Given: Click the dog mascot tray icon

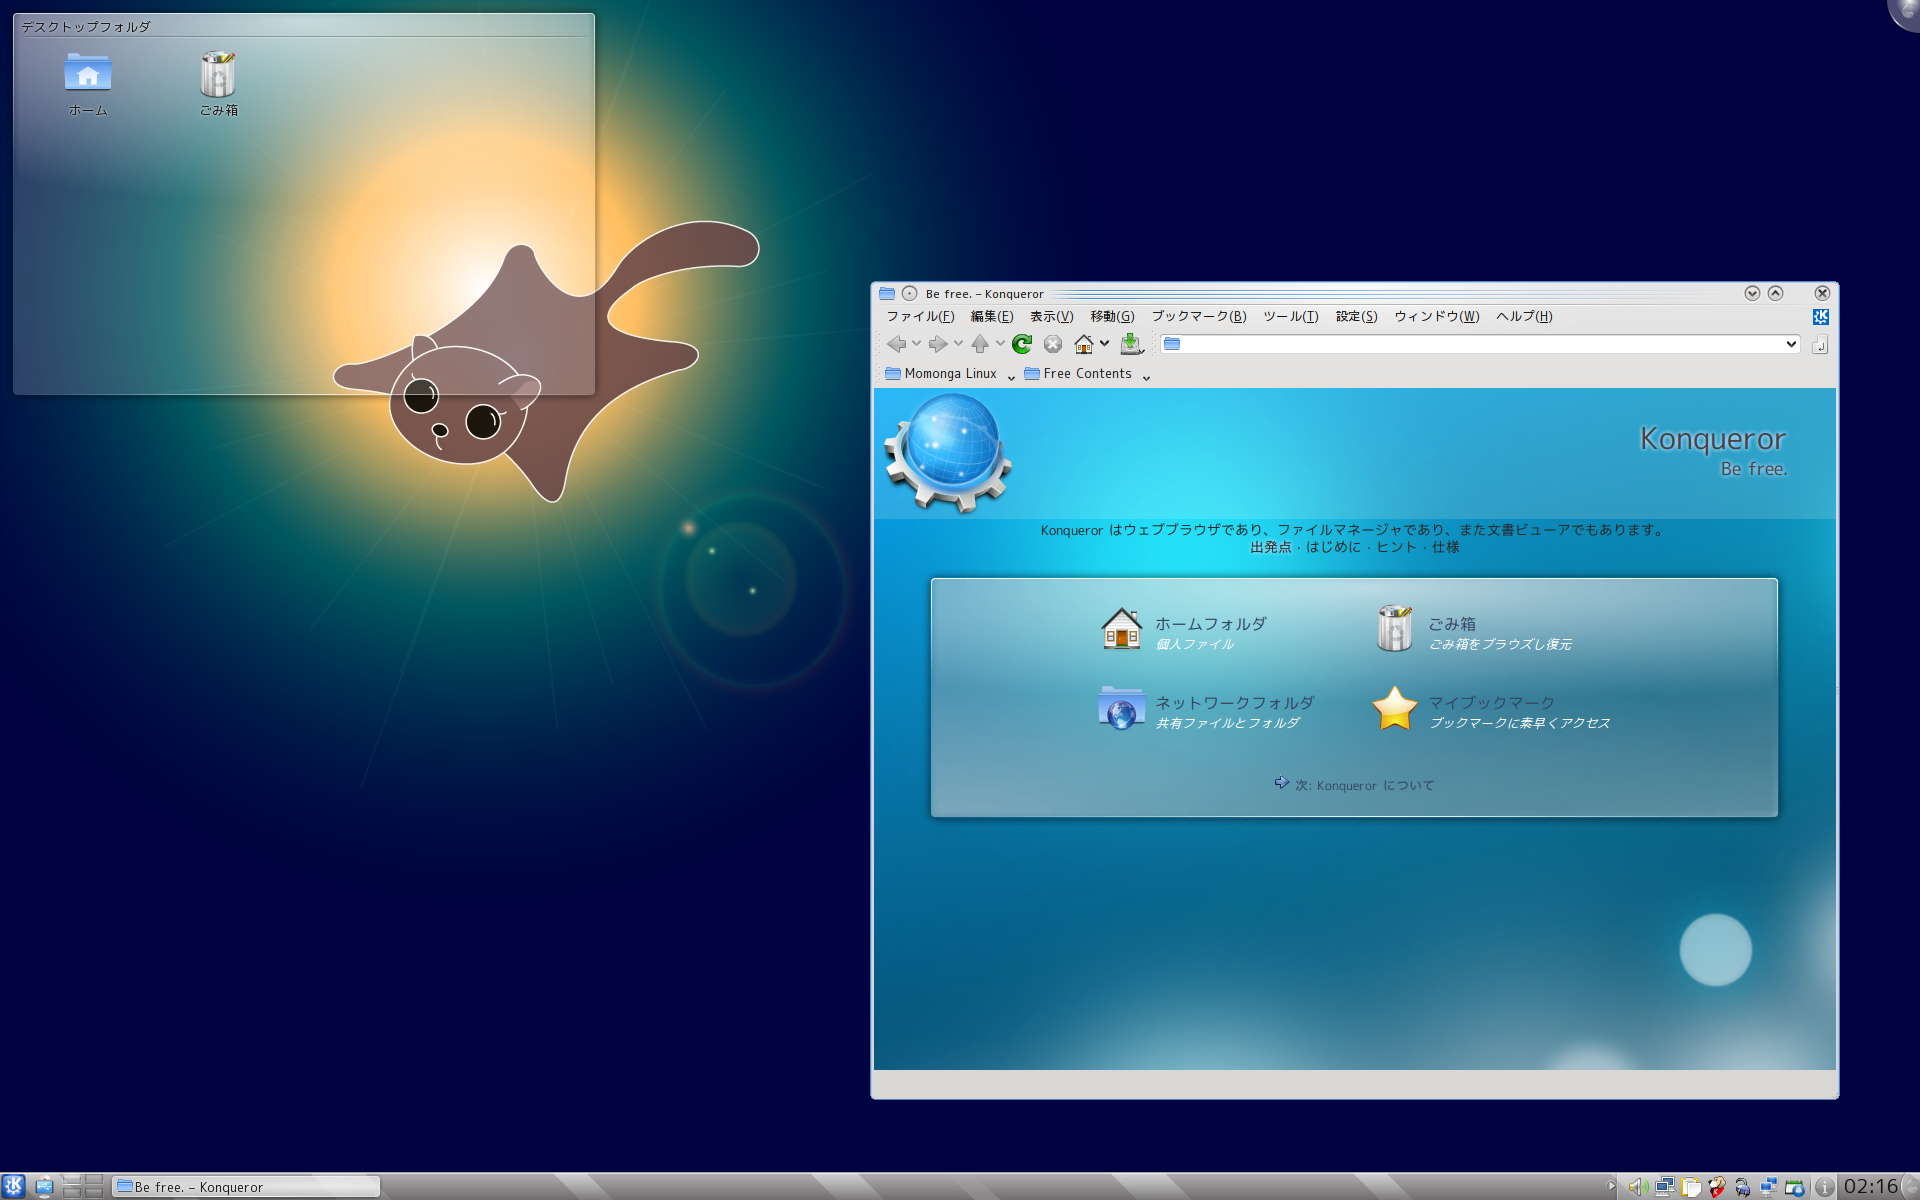Looking at the screenshot, I should [x=1717, y=1187].
